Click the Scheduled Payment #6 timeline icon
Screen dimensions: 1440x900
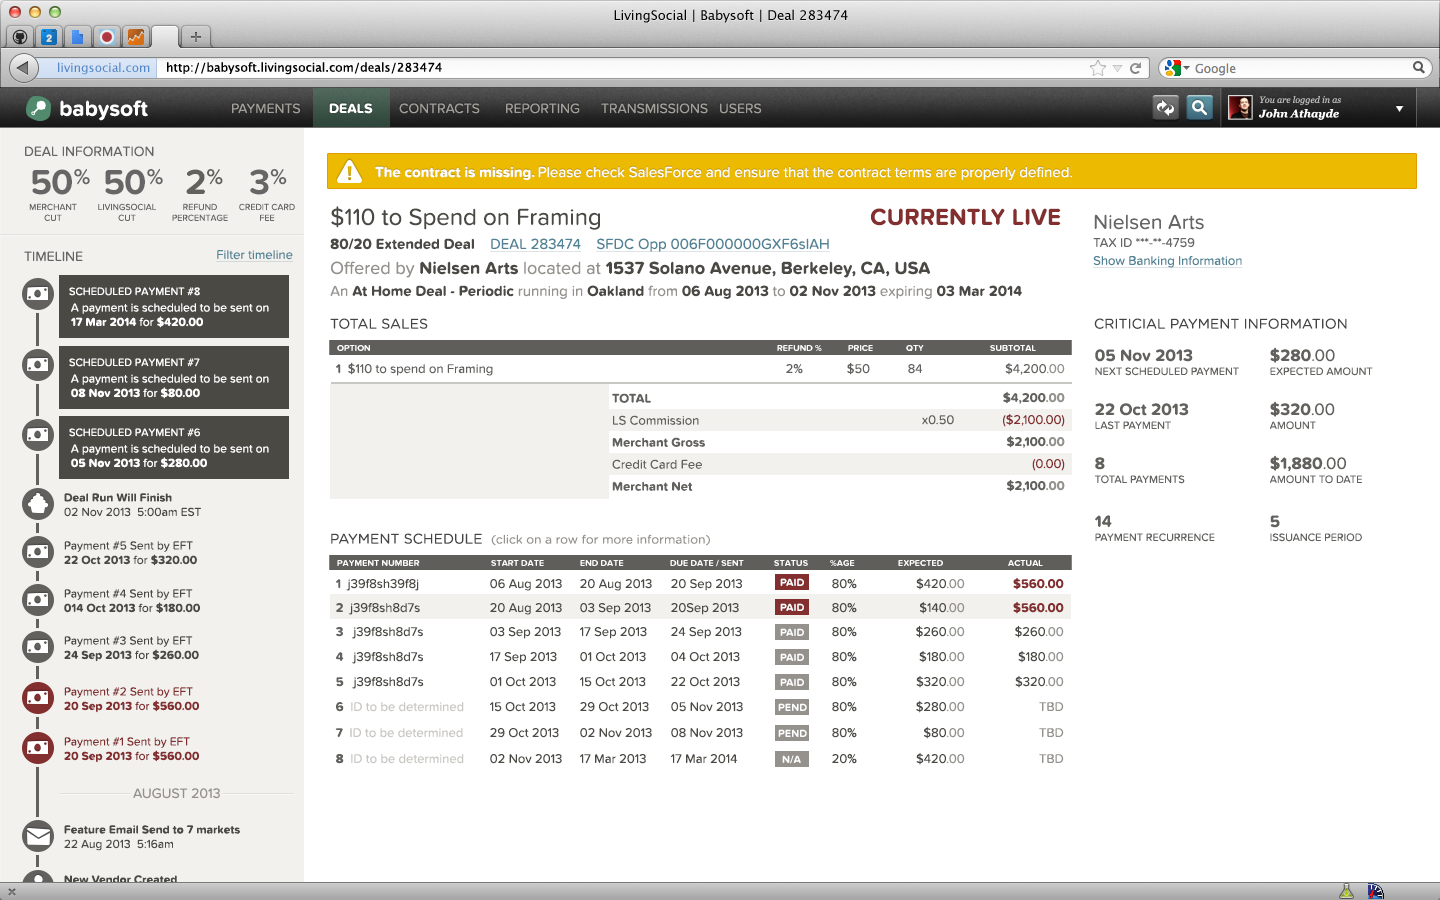[x=38, y=435]
